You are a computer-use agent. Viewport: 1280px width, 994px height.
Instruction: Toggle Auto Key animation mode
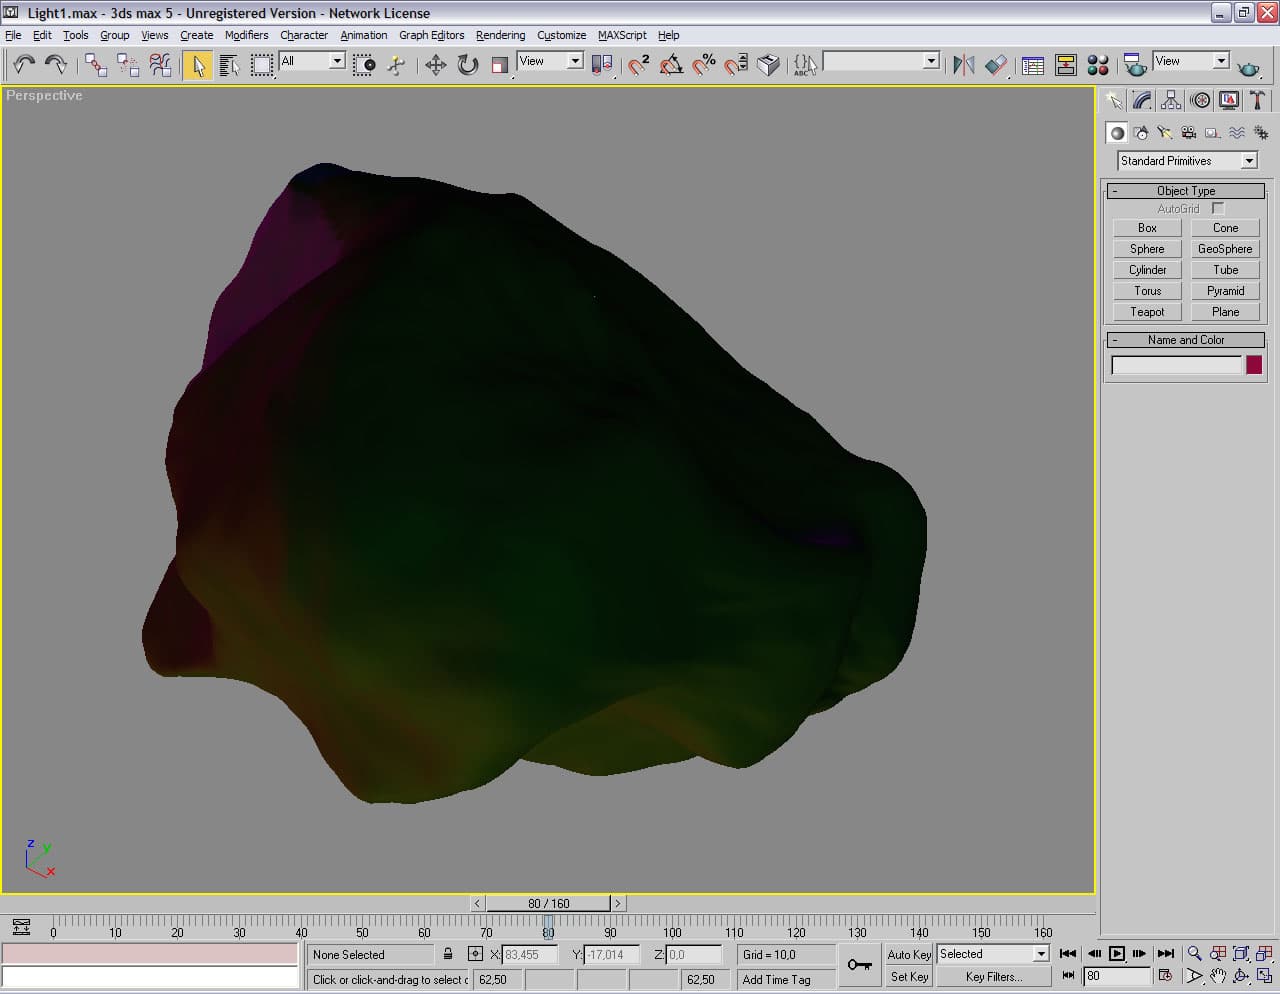click(x=908, y=954)
